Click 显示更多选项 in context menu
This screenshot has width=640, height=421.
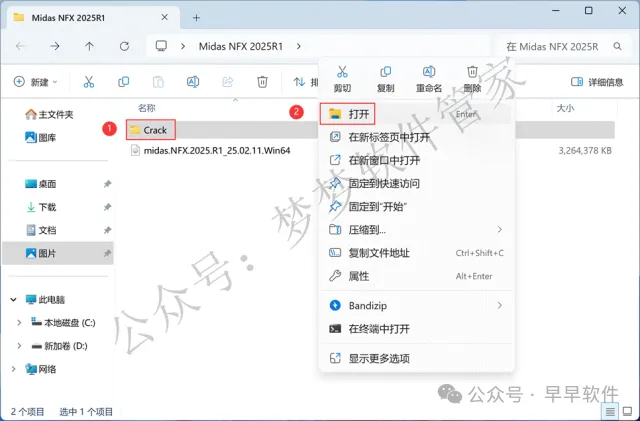(416, 359)
